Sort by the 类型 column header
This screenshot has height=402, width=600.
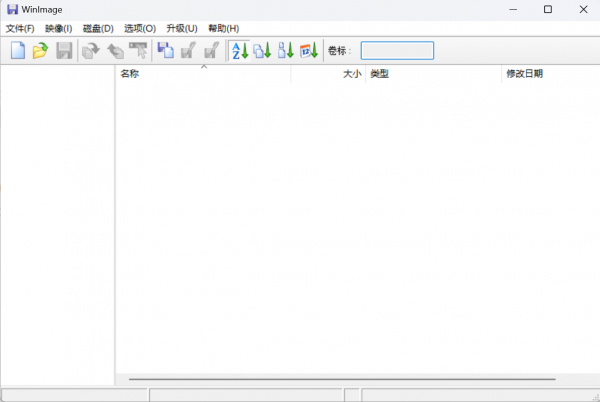[434, 74]
